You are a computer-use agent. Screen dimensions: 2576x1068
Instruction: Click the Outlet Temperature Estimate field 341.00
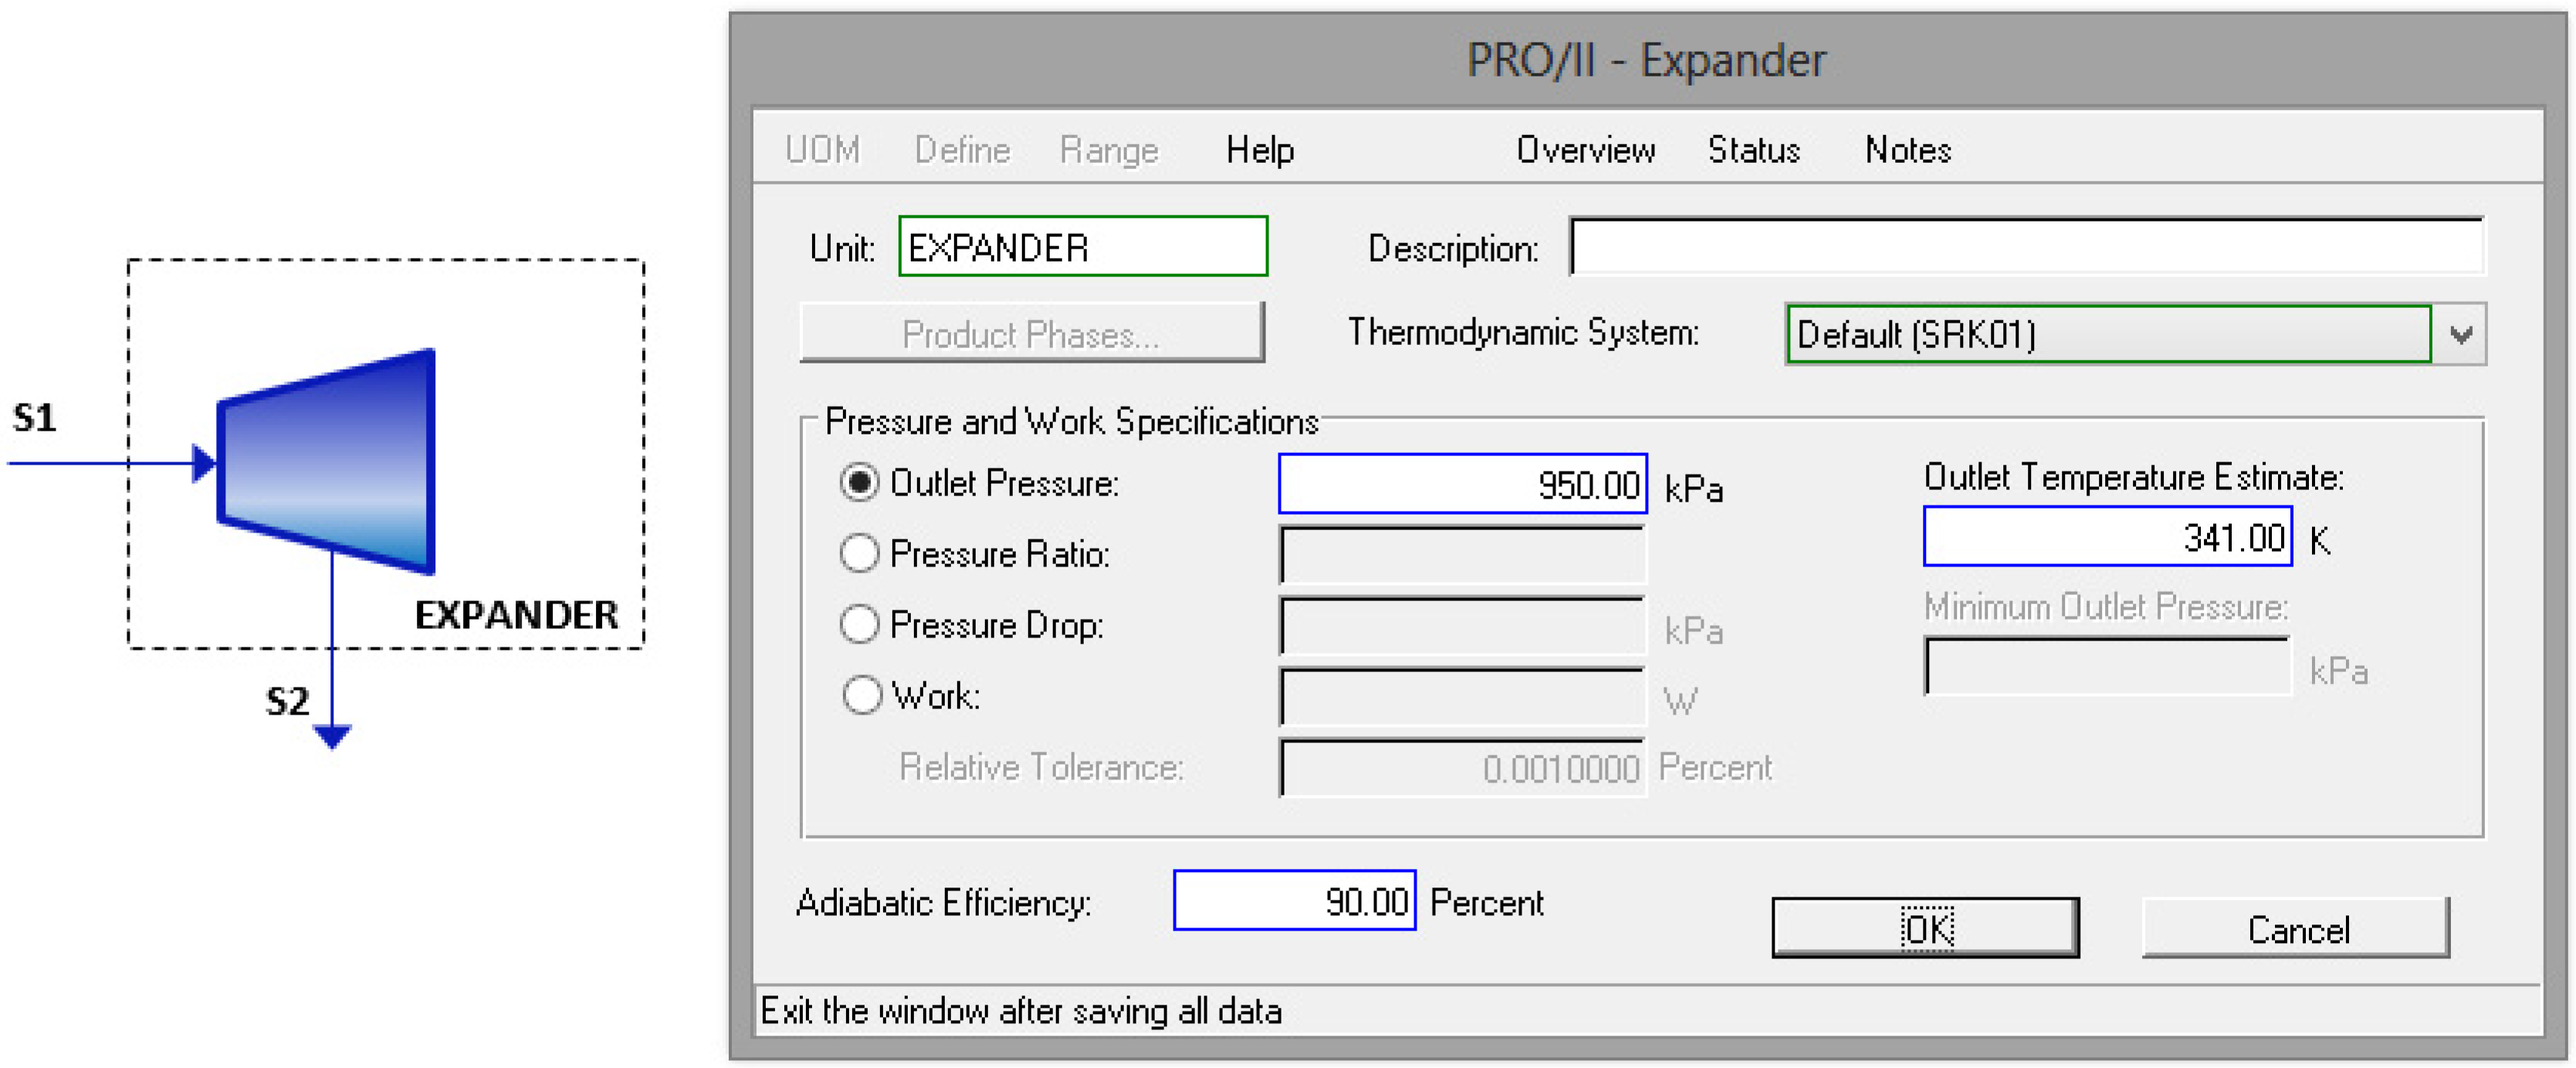click(2108, 538)
